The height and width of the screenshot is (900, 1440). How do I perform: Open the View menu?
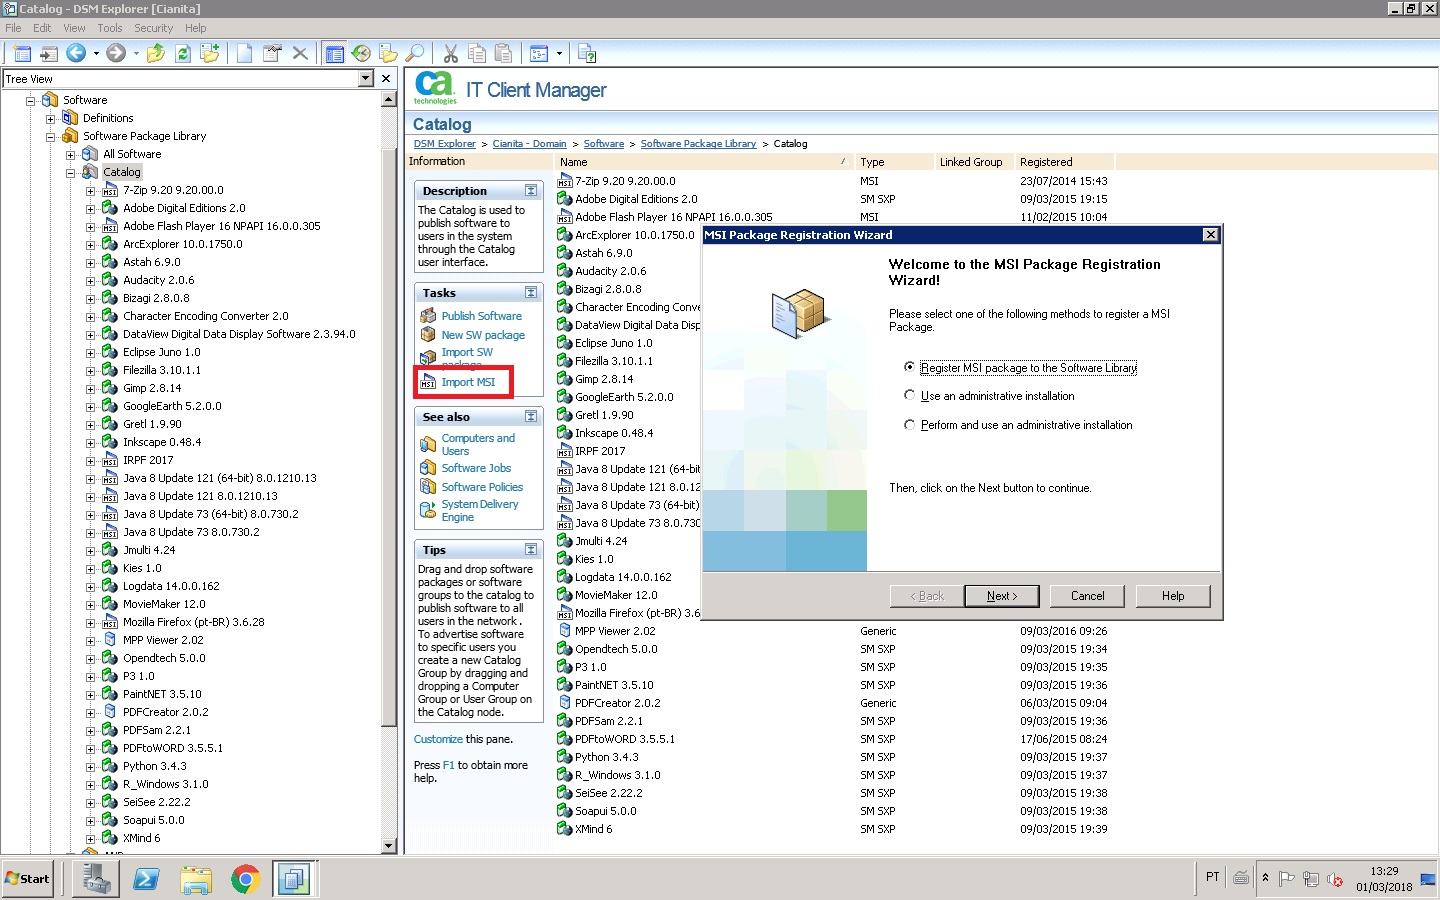[x=74, y=28]
